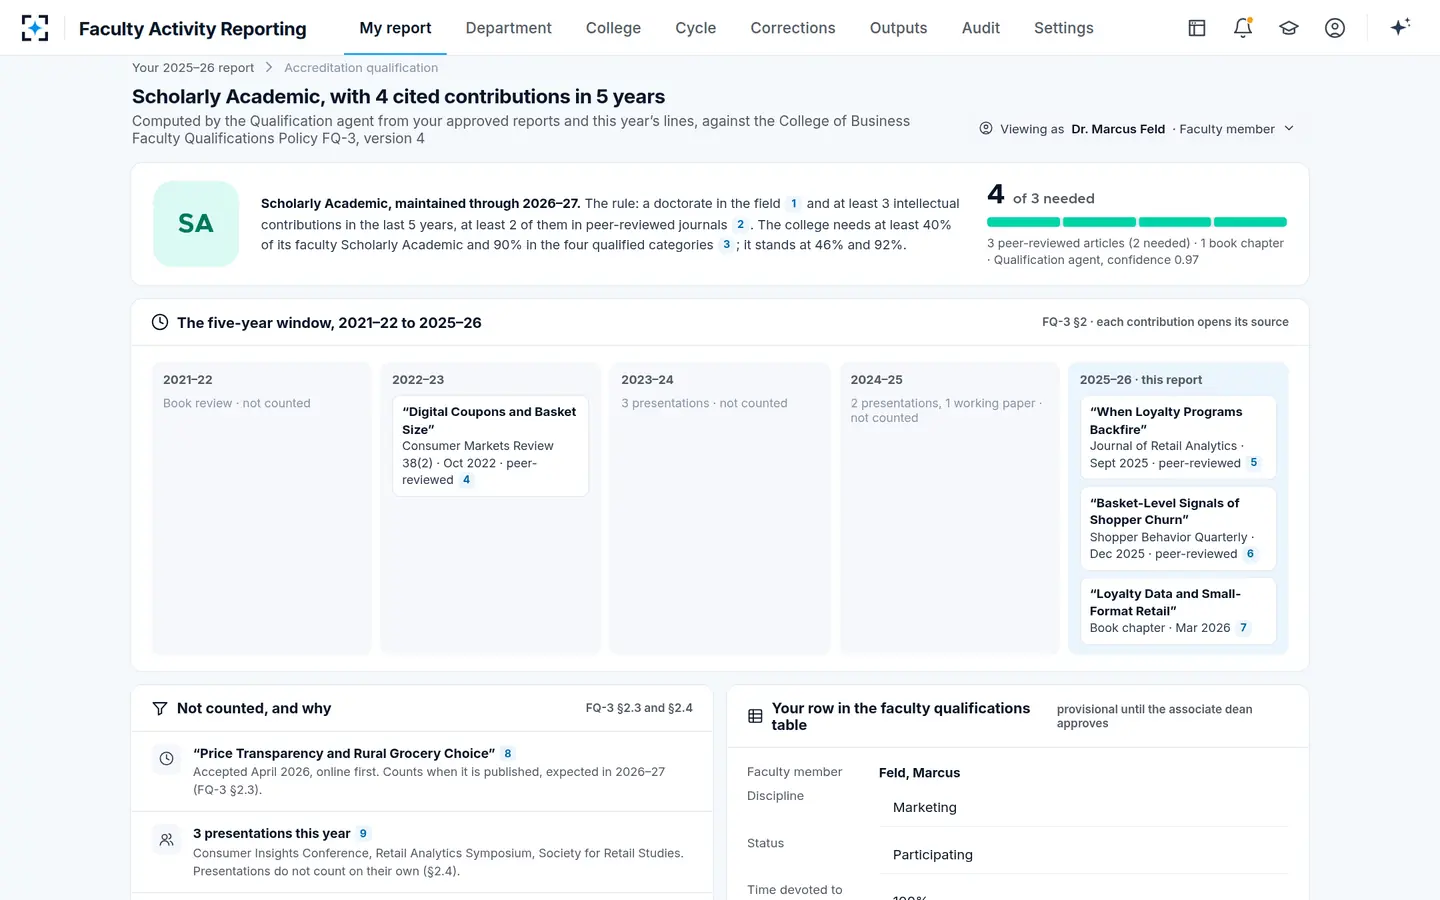The height and width of the screenshot is (900, 1440).
Task: Open the When Loyalty Programs Backfire contribution
Action: [1178, 437]
